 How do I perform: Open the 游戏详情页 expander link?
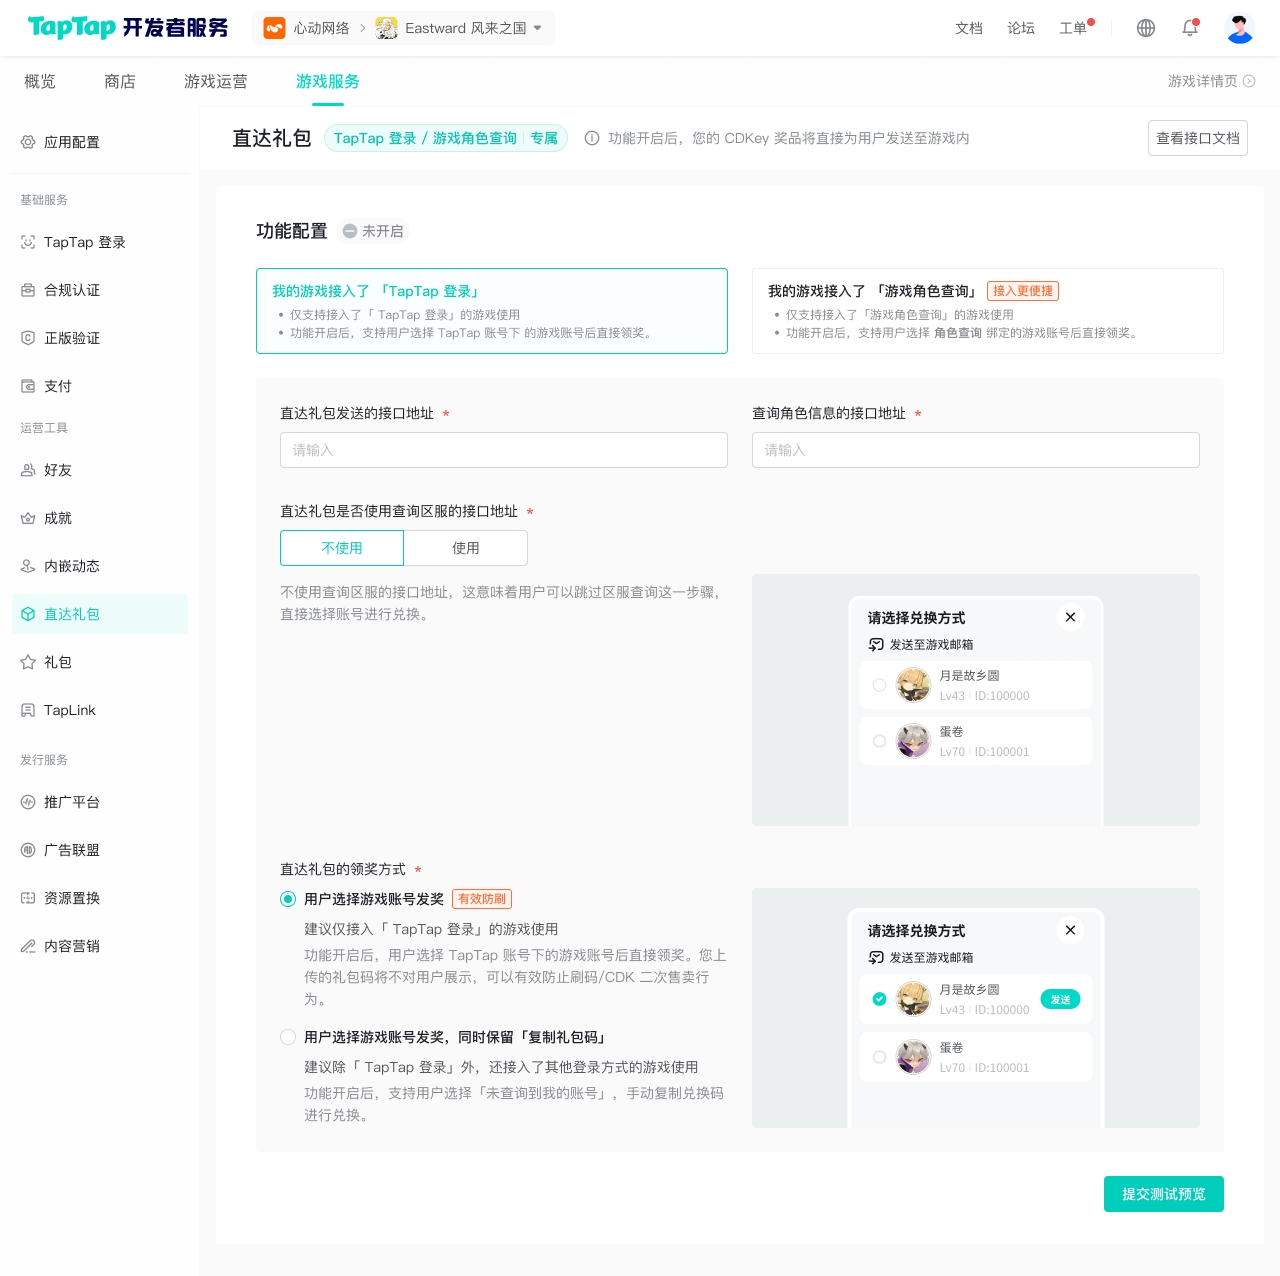click(1211, 81)
